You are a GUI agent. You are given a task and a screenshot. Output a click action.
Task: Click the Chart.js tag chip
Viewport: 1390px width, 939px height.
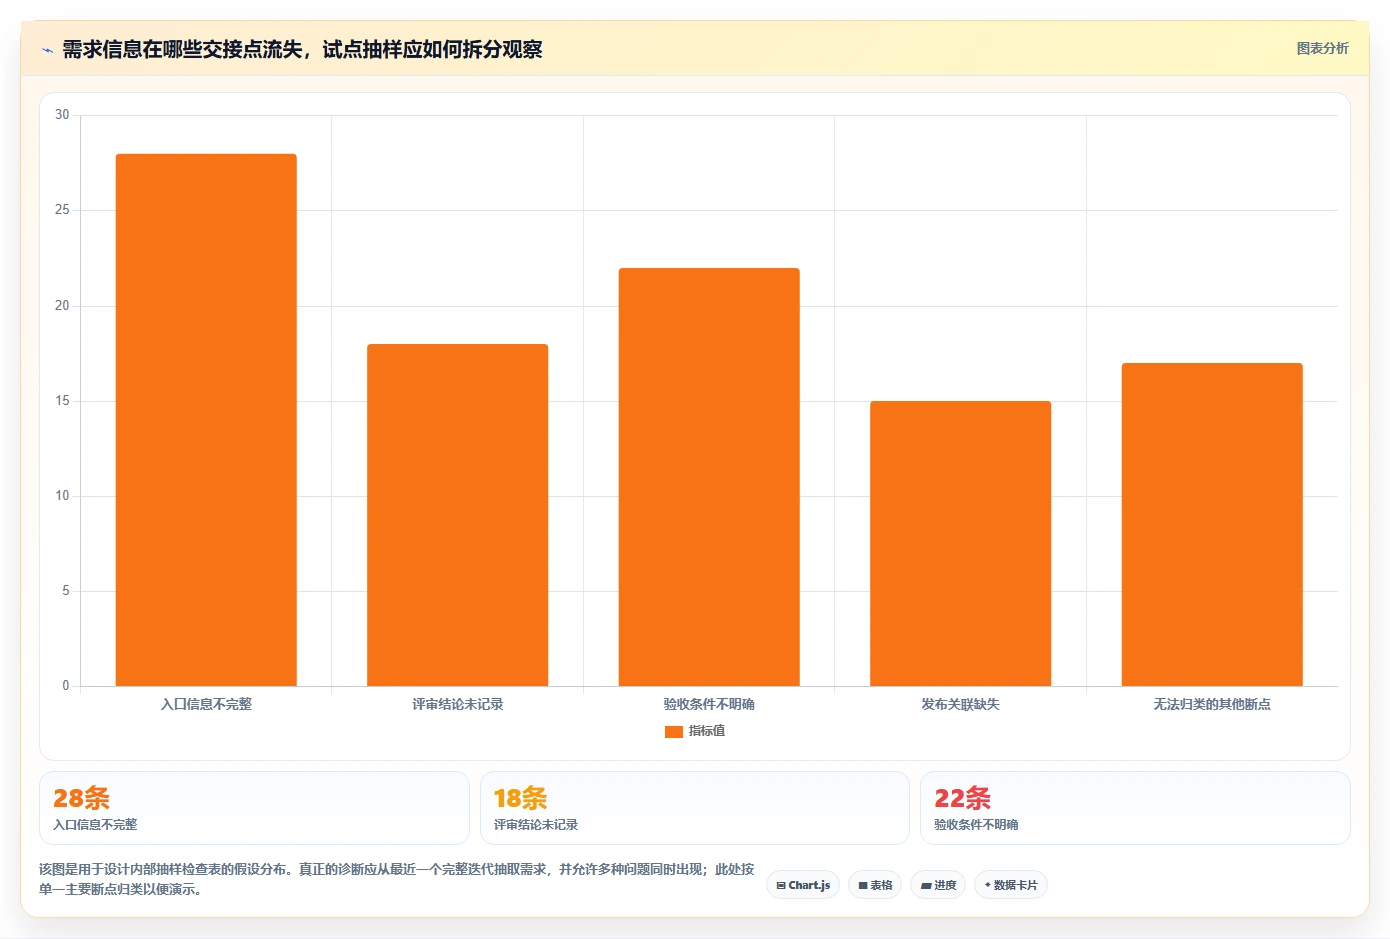(803, 885)
